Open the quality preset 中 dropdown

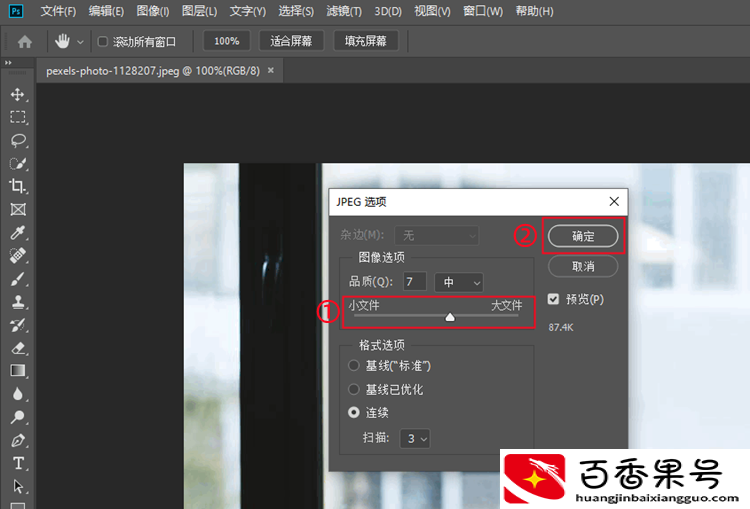click(459, 282)
